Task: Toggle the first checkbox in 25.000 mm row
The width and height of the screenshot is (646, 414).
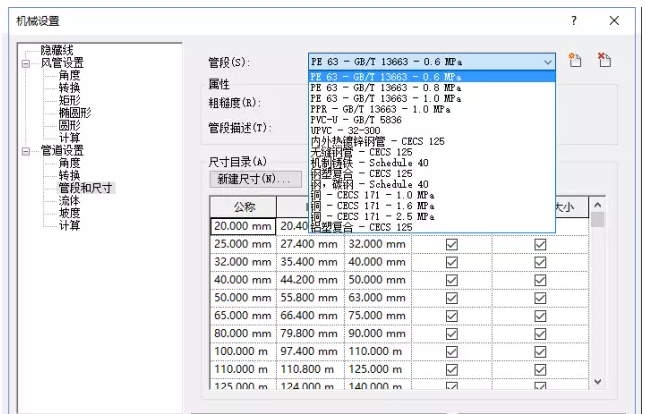Action: pos(451,244)
